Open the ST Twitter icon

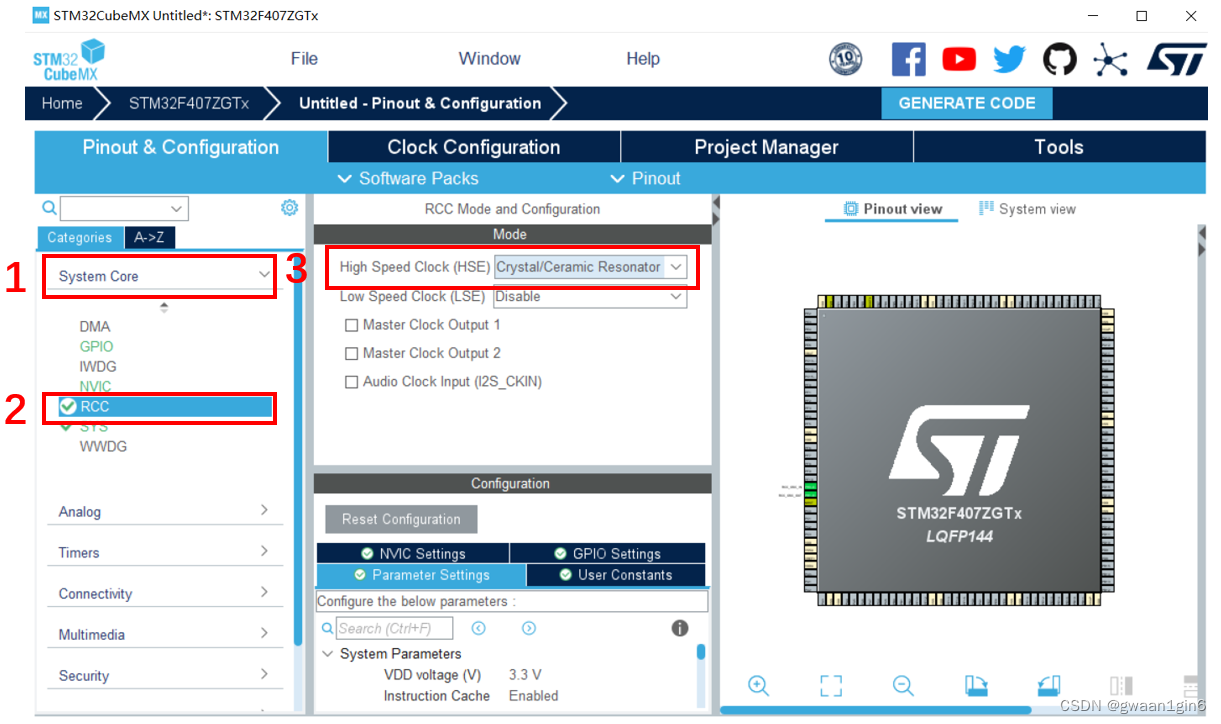point(1009,59)
